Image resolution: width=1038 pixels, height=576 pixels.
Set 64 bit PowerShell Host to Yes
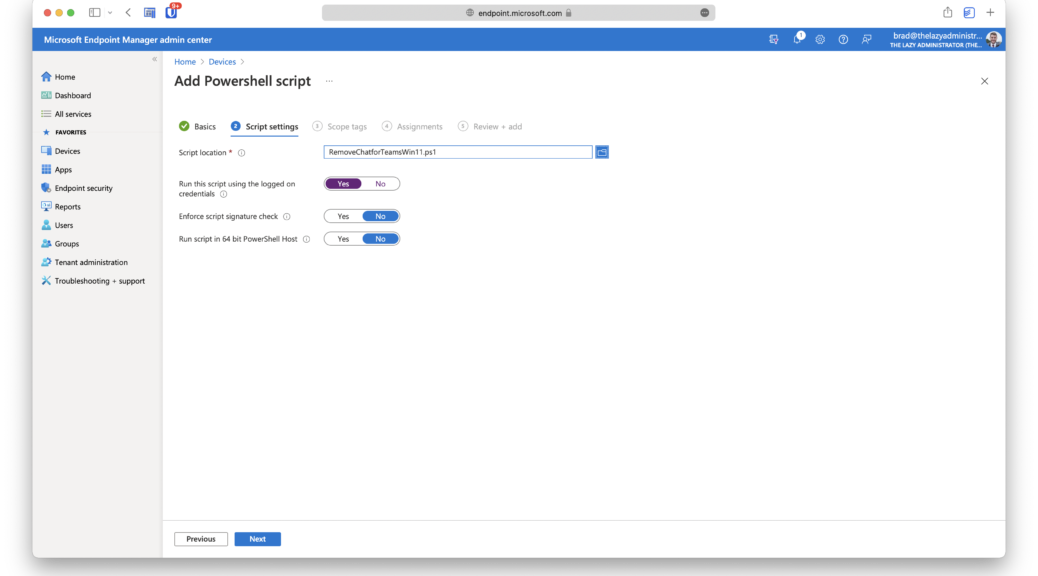343,239
